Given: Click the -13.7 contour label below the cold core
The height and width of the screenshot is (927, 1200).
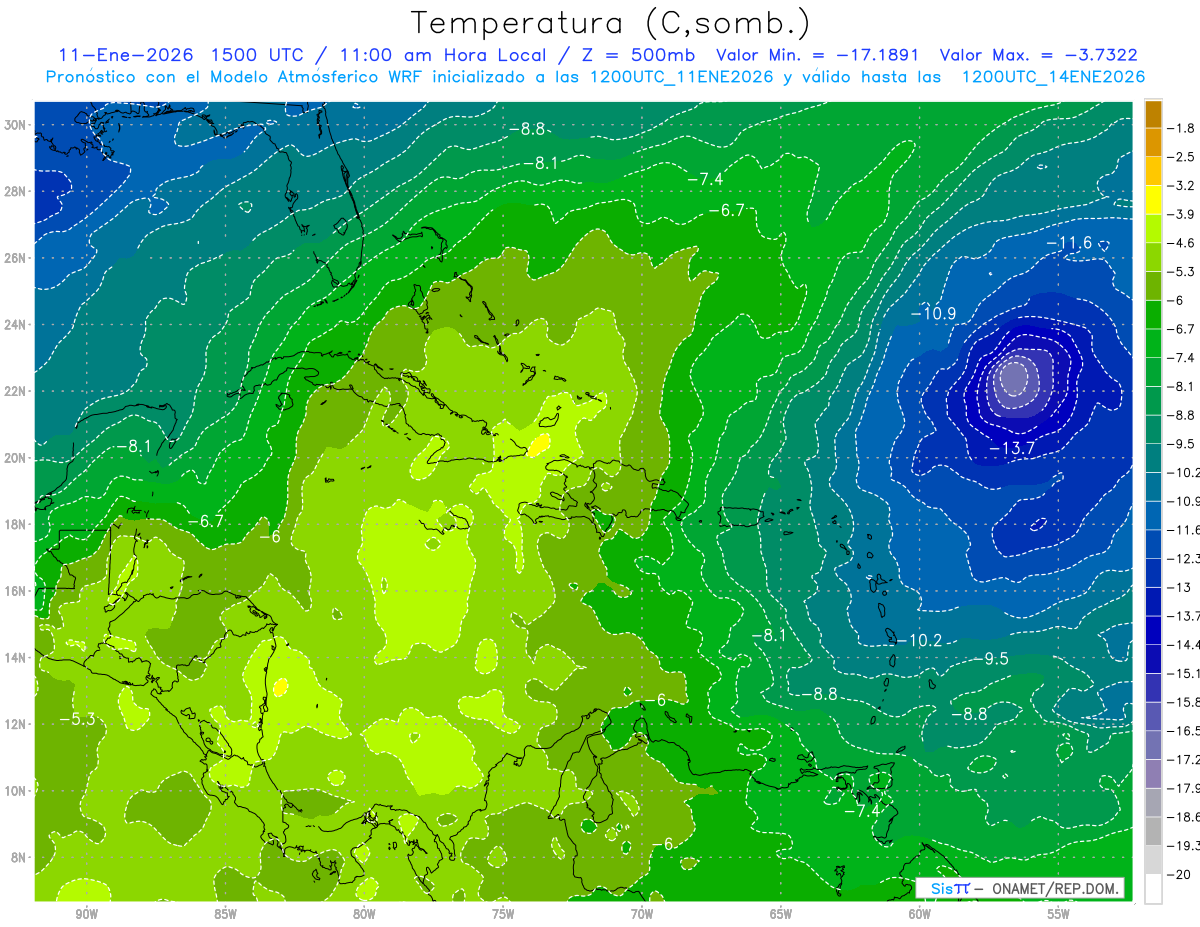Looking at the screenshot, I should click(x=1012, y=449).
